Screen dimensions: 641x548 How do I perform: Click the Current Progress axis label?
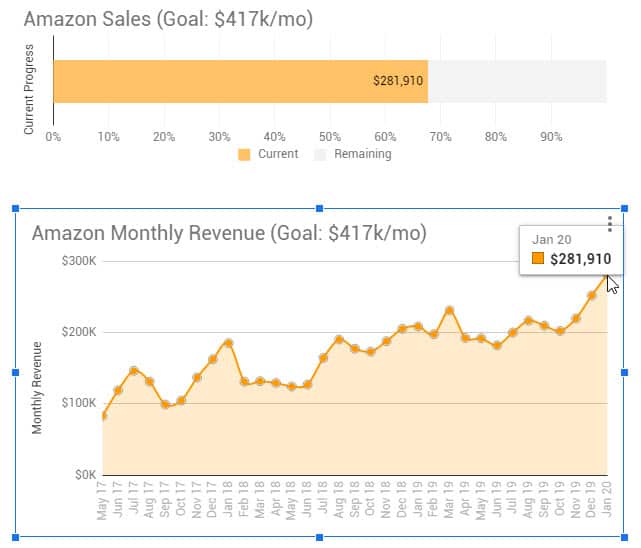pos(29,89)
